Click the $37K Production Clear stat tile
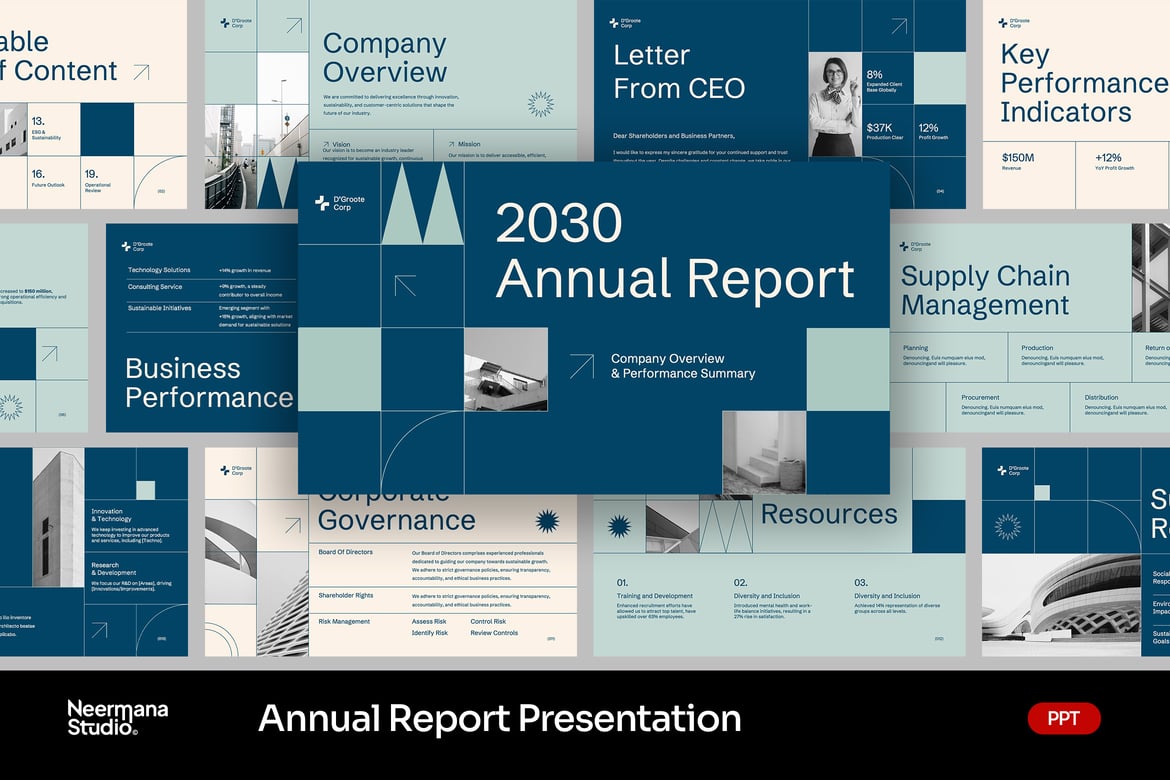The height and width of the screenshot is (780, 1170). tap(887, 131)
